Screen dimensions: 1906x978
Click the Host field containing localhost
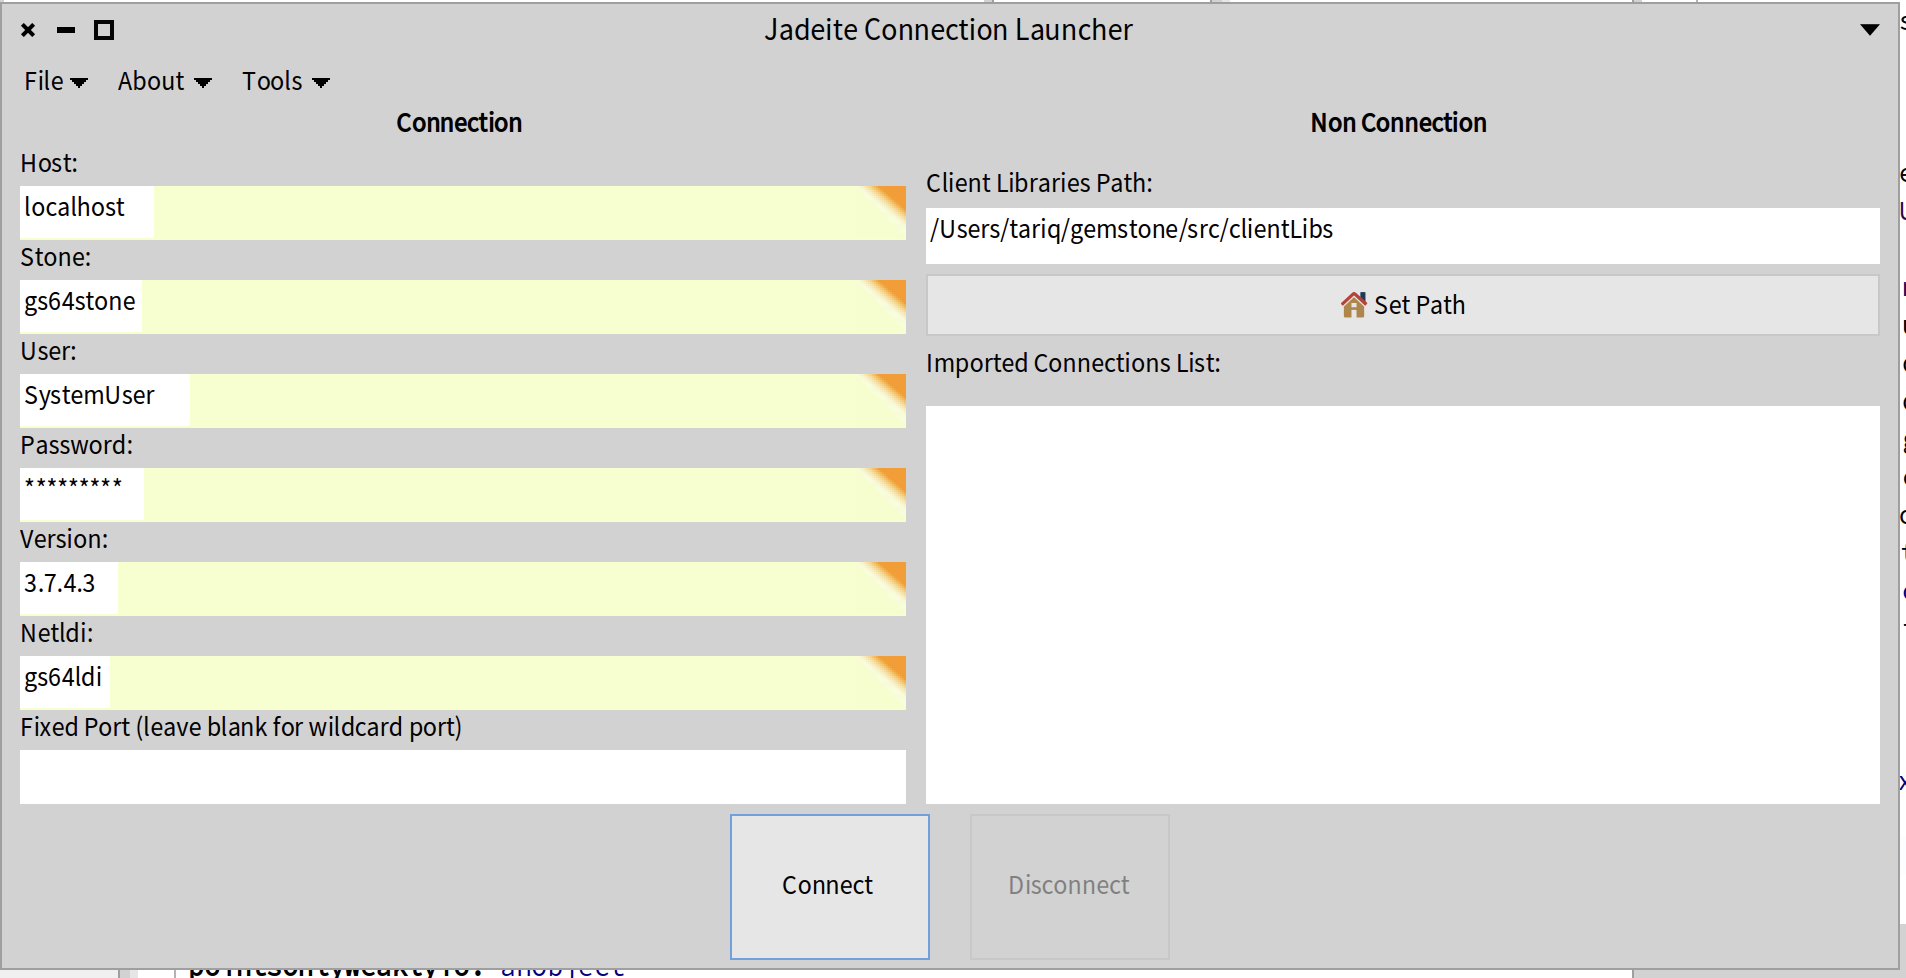462,211
